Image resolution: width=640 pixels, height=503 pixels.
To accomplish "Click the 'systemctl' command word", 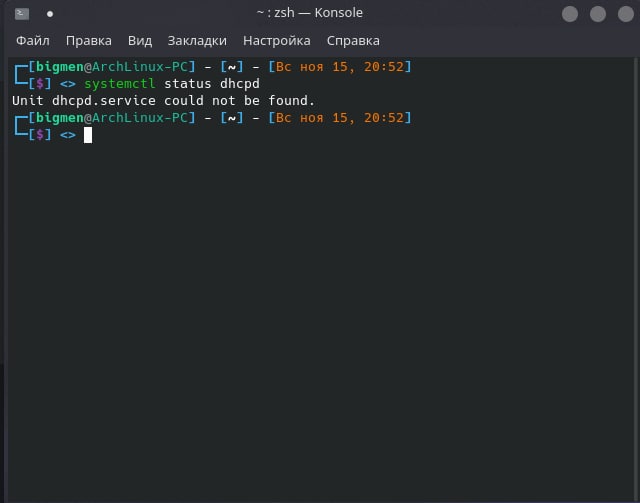I will [120, 84].
